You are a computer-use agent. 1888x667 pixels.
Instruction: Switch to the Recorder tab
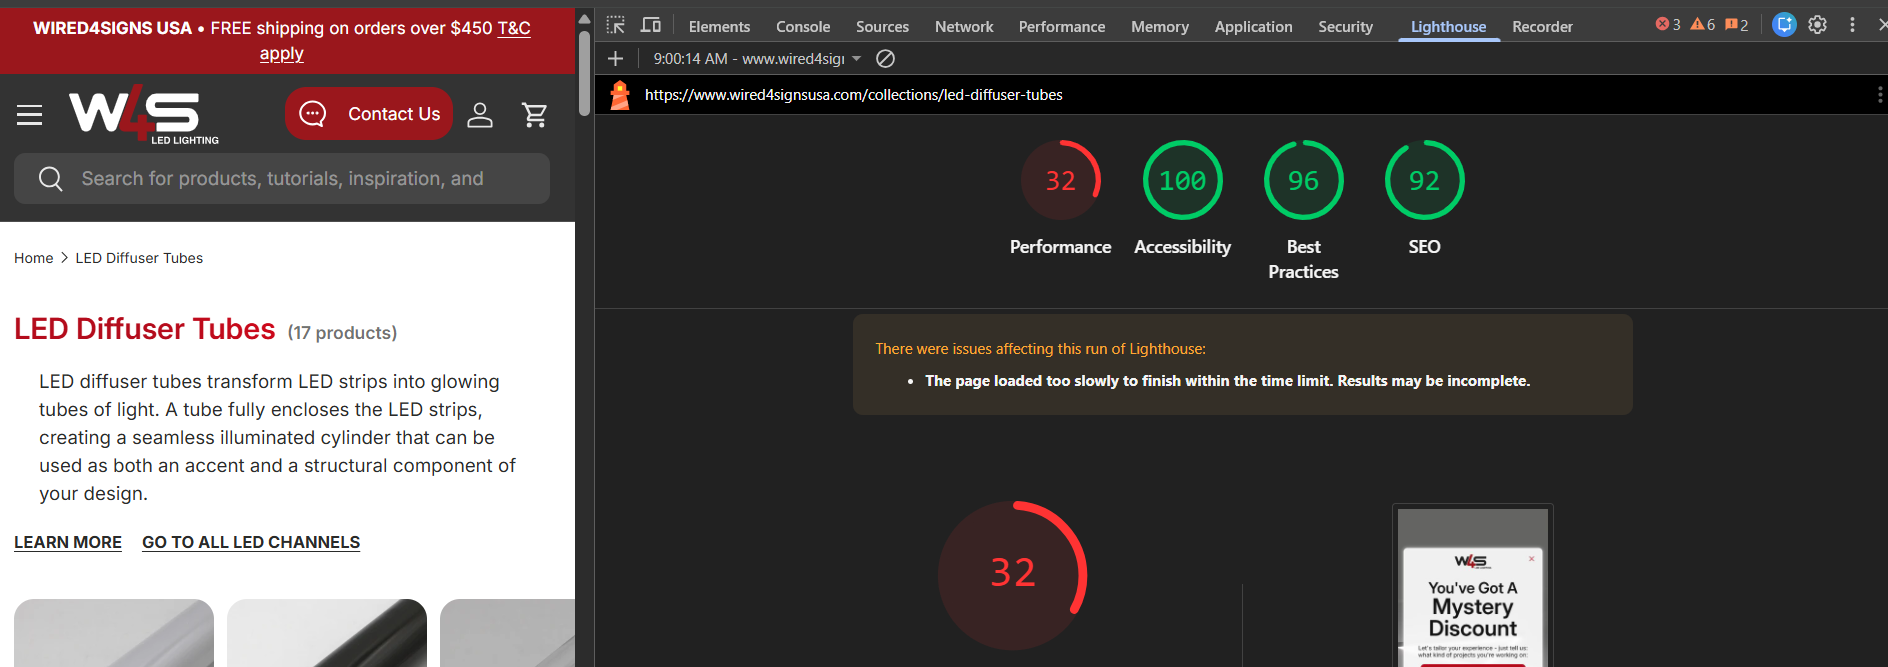[x=1542, y=27]
